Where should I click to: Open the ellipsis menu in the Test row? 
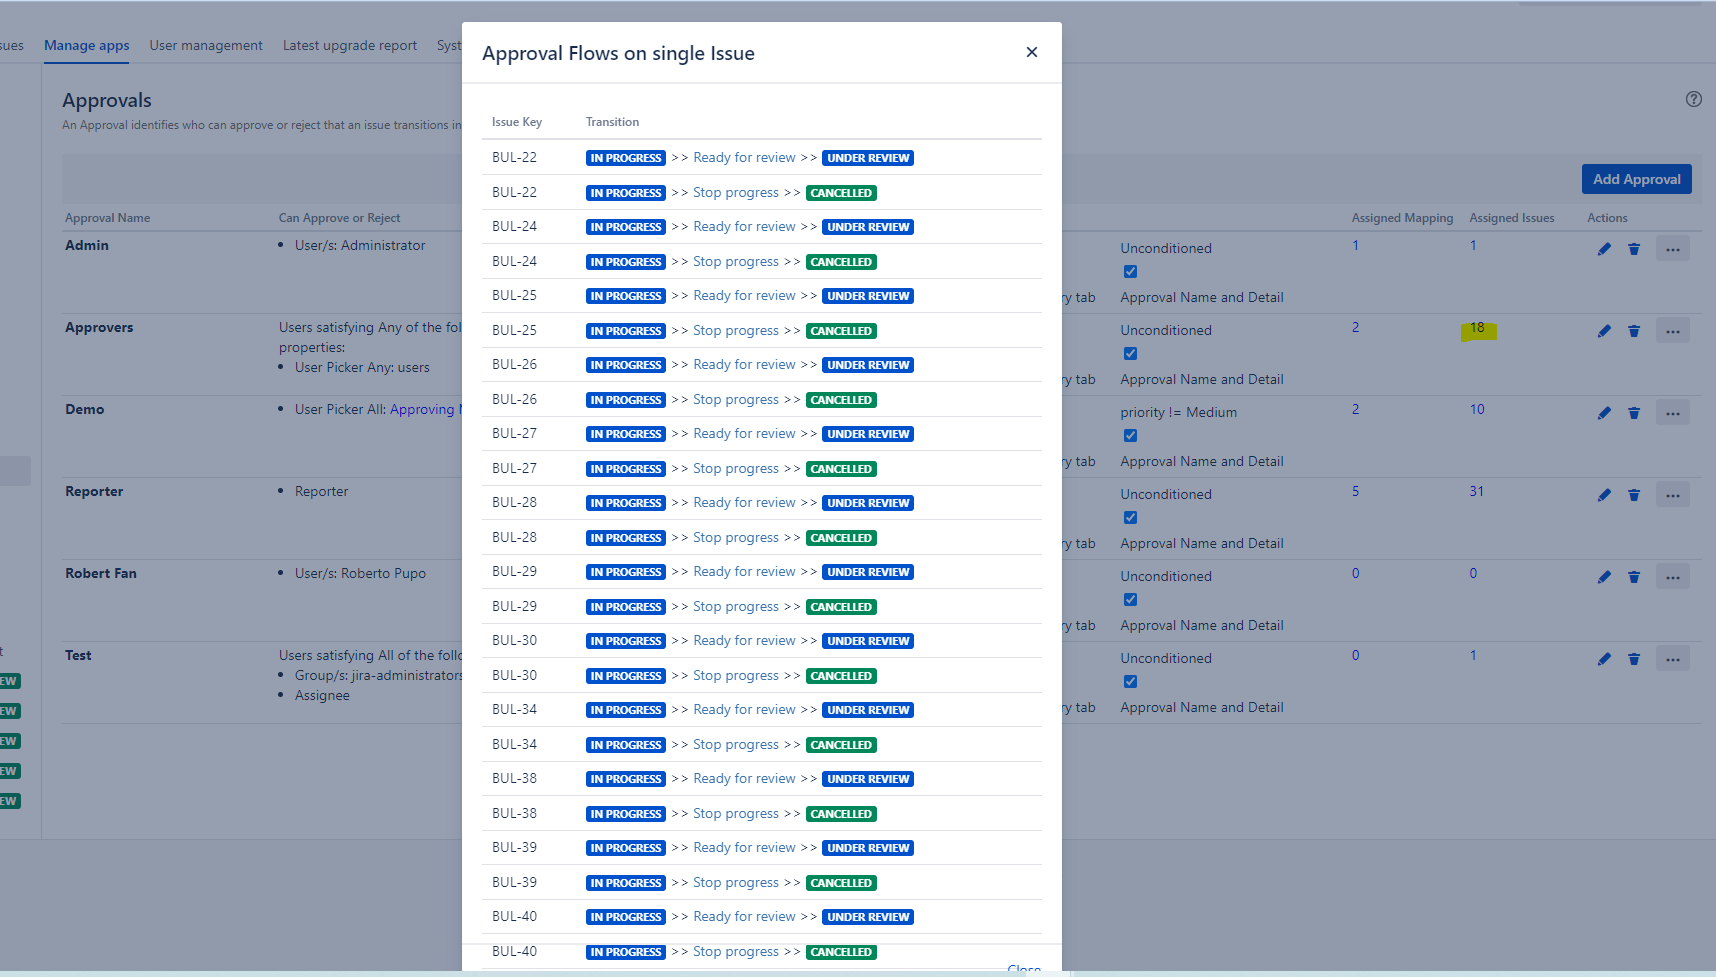1672,659
